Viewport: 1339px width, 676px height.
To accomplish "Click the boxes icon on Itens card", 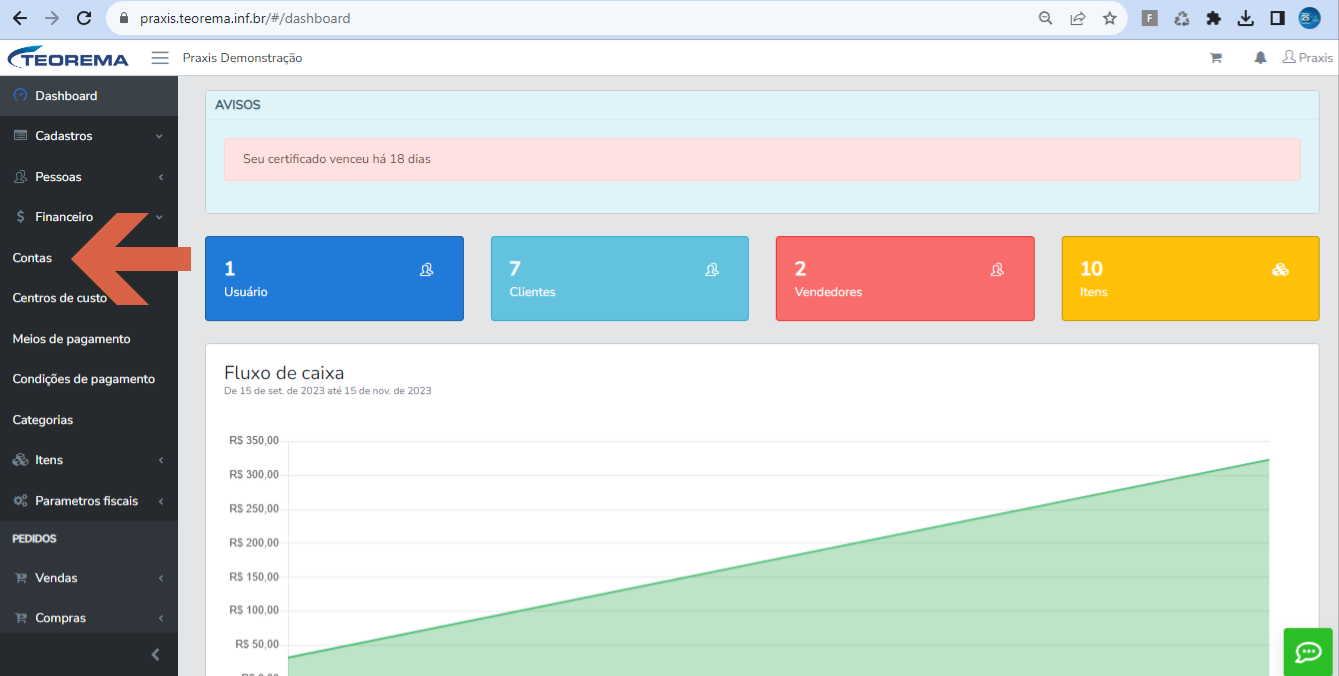I will (x=1280, y=269).
